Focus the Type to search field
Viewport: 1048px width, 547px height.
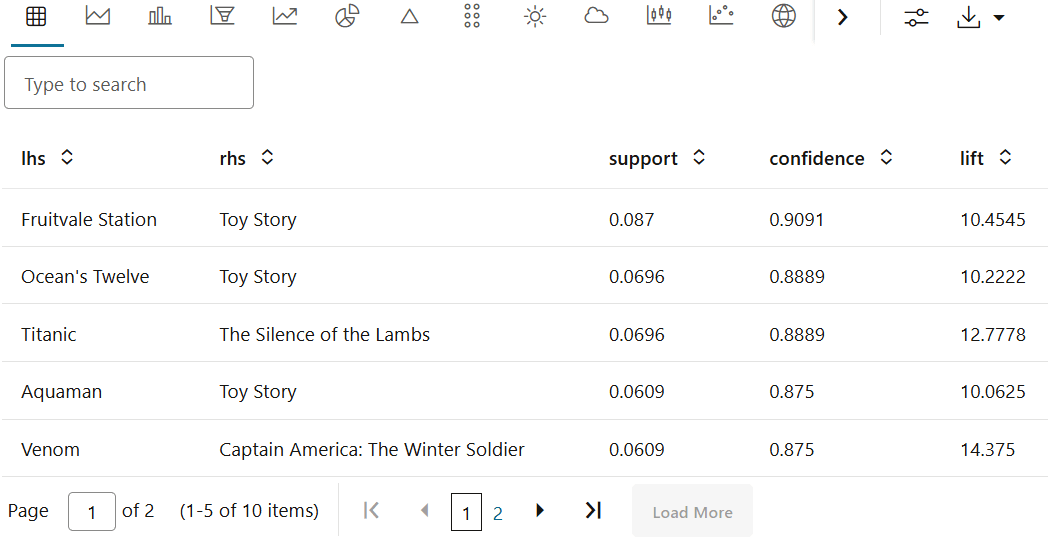click(x=129, y=83)
